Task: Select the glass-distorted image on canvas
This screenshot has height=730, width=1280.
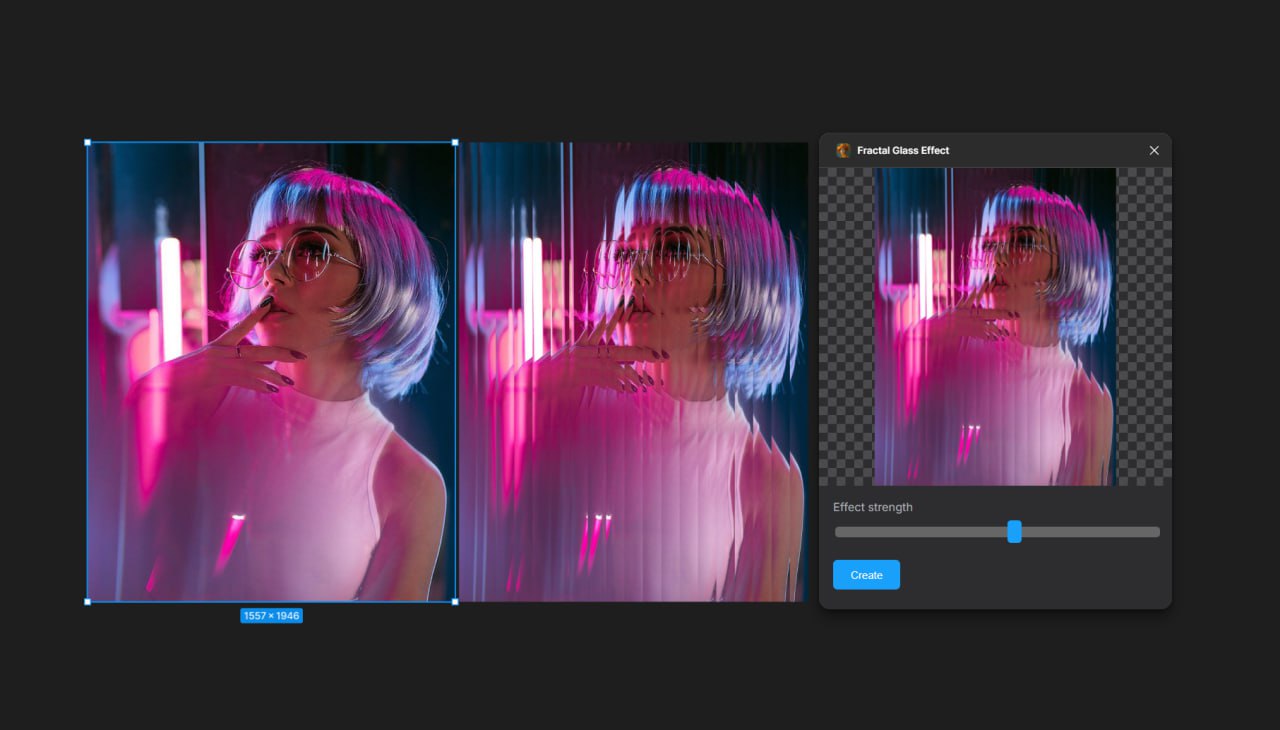Action: pos(633,372)
